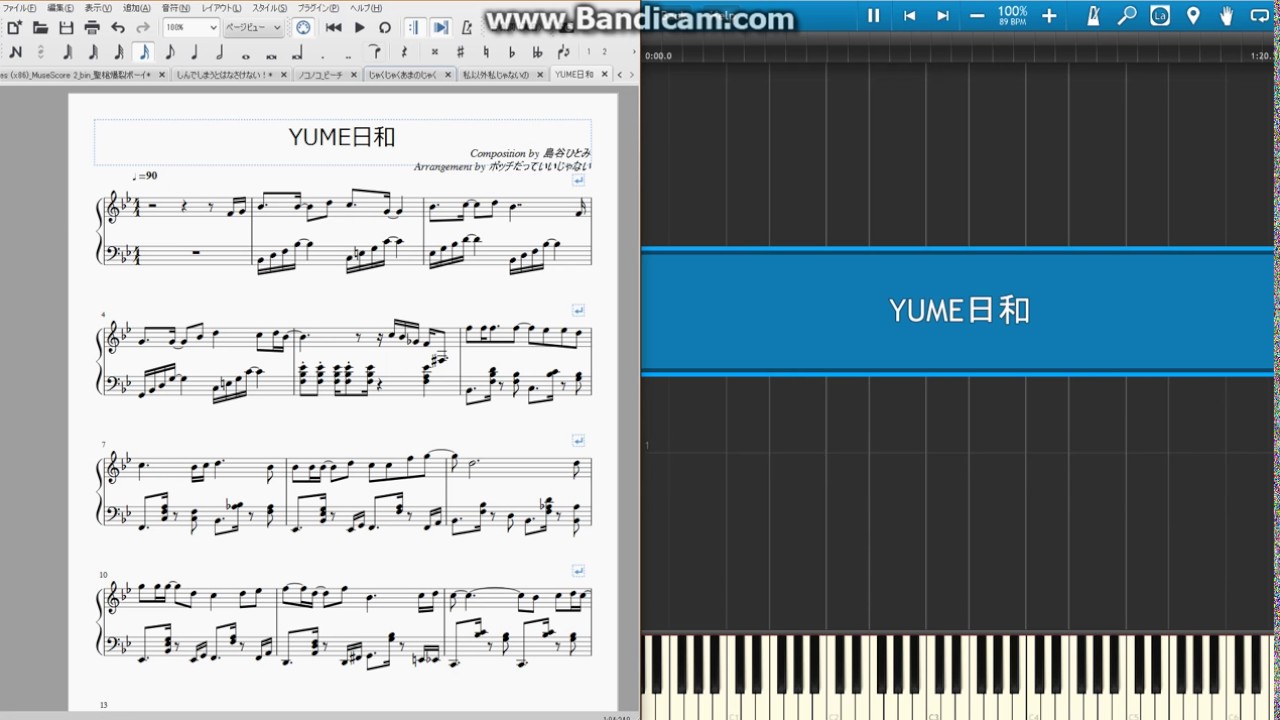Viewport: 1280px width, 720px height.
Task: Undo the last edit in MuseScore
Action: [x=118, y=28]
